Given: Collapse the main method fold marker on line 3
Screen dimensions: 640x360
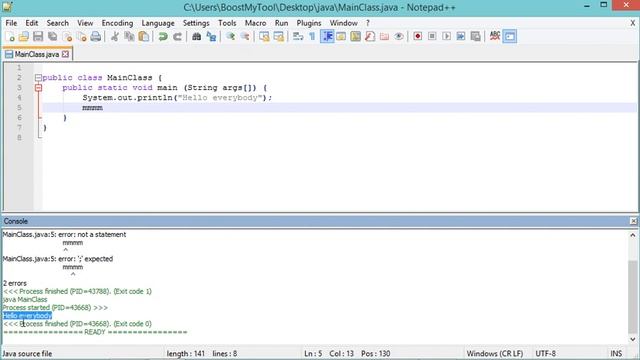Looking at the screenshot, I should click(38, 88).
